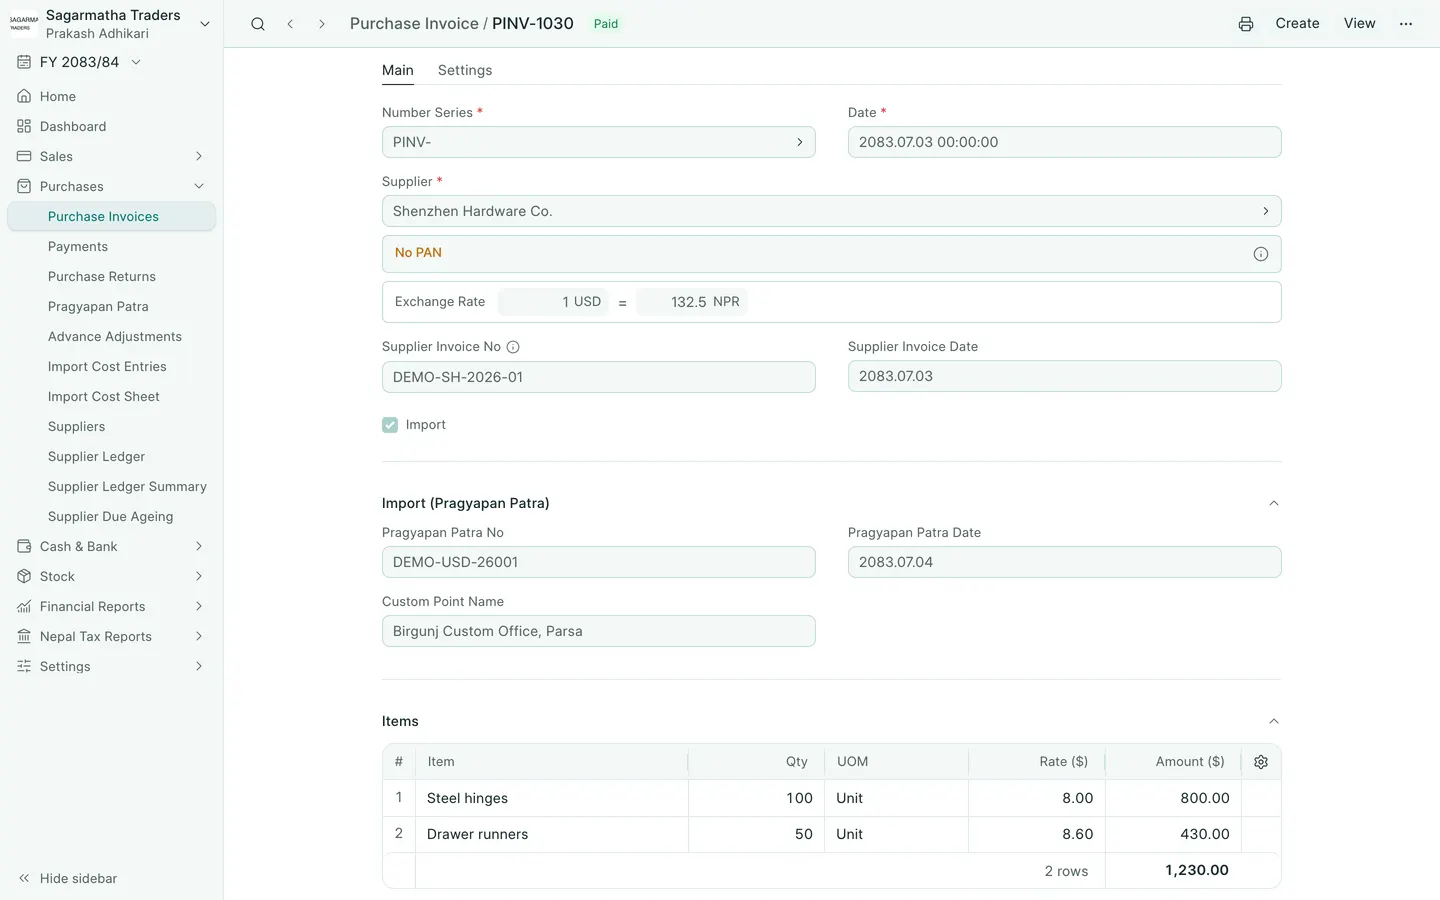Screen dimensions: 1440x900
Task: Collapse the Purchases sidebar section
Action: tap(199, 186)
